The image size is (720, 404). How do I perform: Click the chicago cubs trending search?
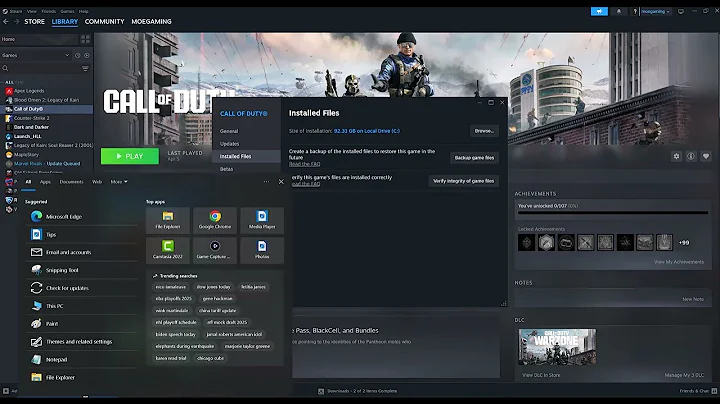(210, 358)
